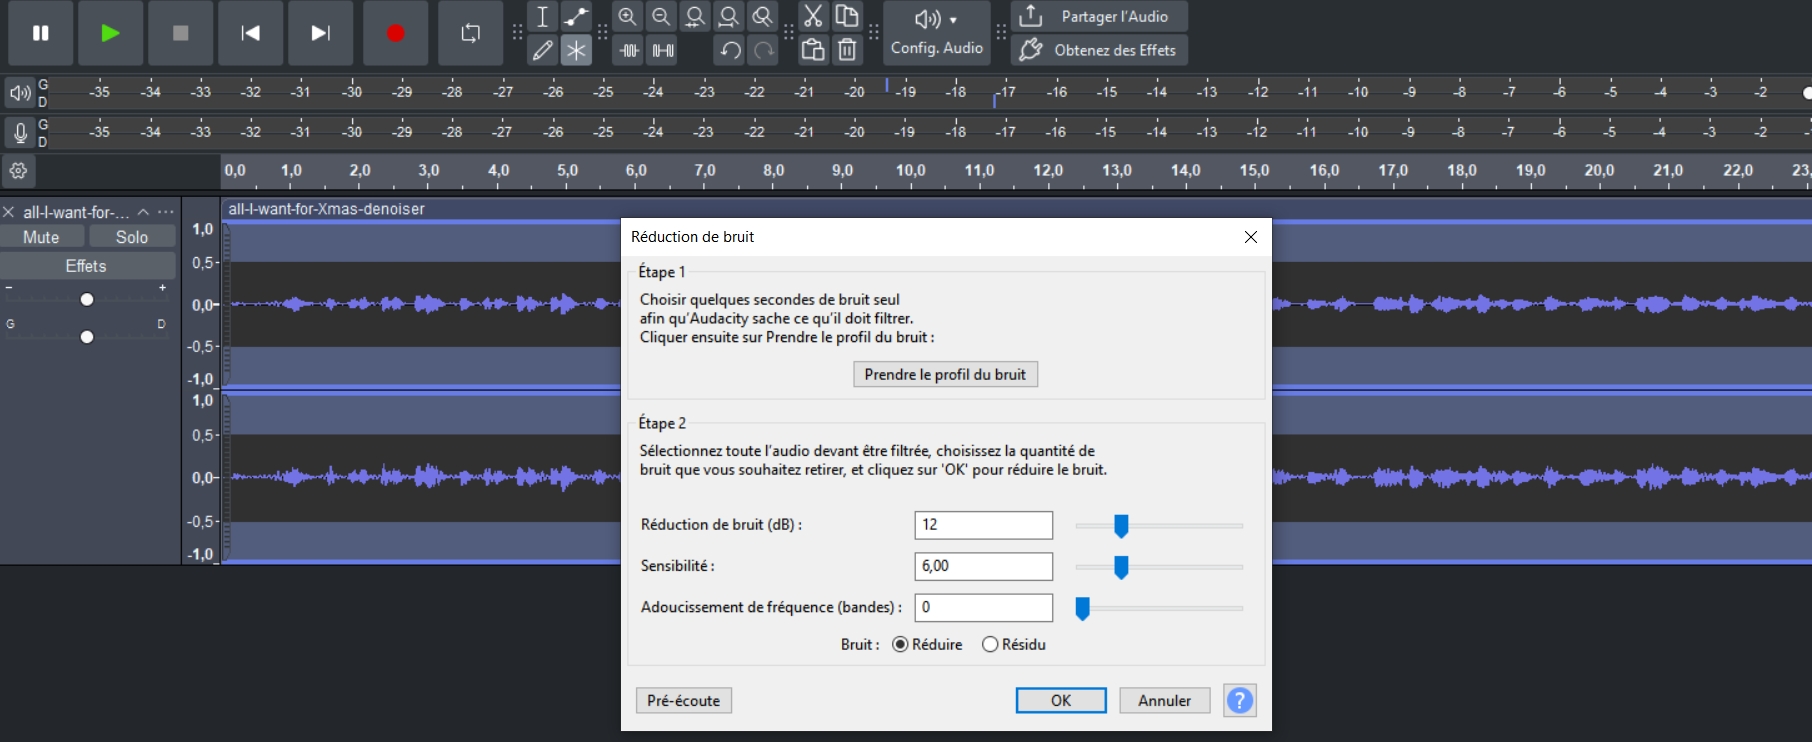1812x742 pixels.
Task: Pick the Draw pencil tool
Action: tap(542, 50)
